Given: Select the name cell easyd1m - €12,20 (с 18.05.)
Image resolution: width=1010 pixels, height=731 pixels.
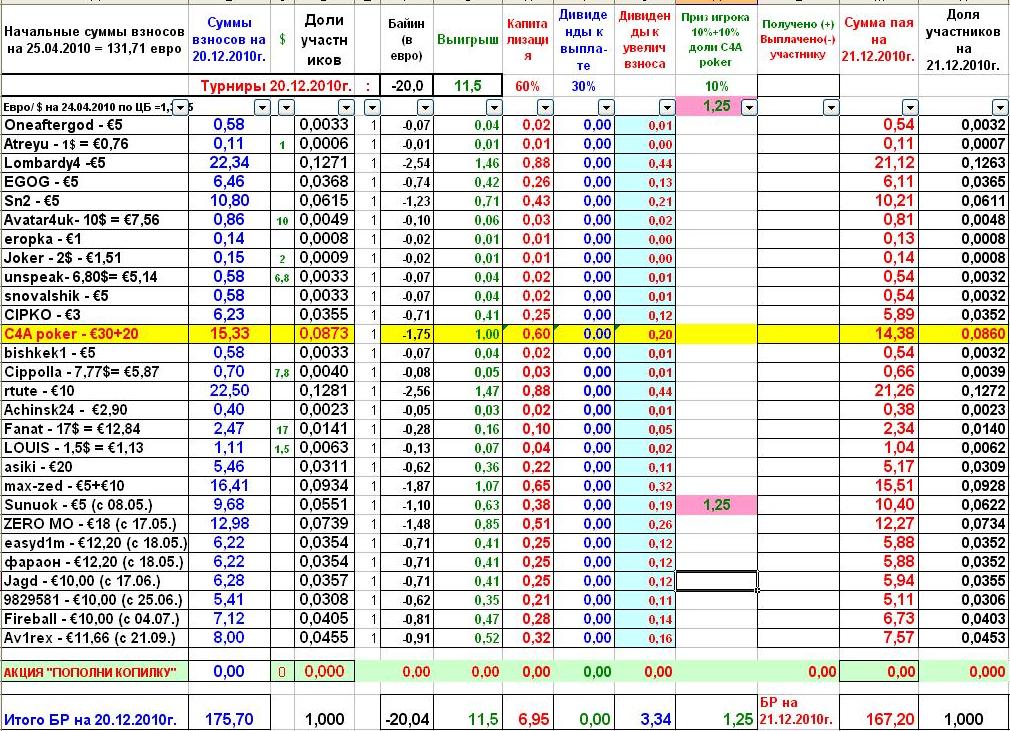Looking at the screenshot, I should (x=95, y=543).
